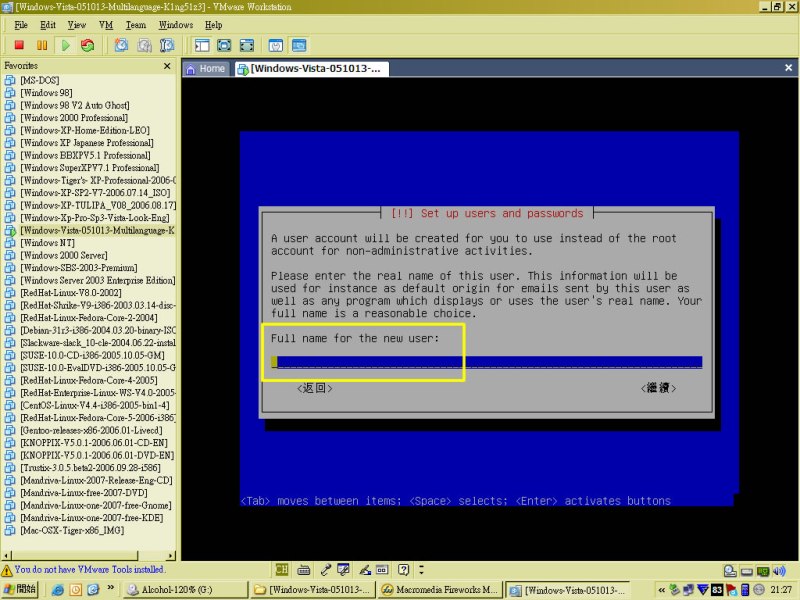Switch to the Home tab
Image resolution: width=800 pixels, height=600 pixels.
point(206,69)
